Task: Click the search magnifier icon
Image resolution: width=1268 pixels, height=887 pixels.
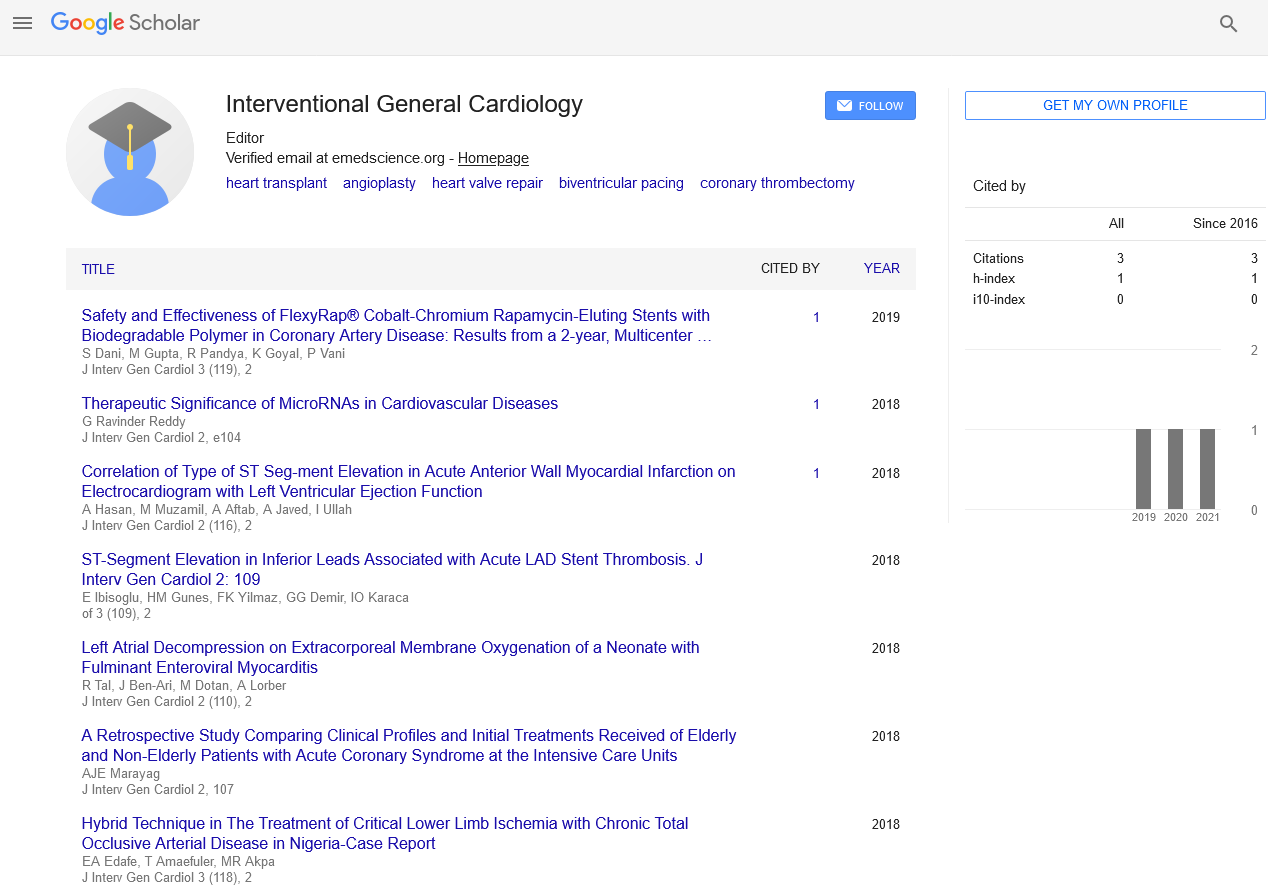Action: (1228, 24)
